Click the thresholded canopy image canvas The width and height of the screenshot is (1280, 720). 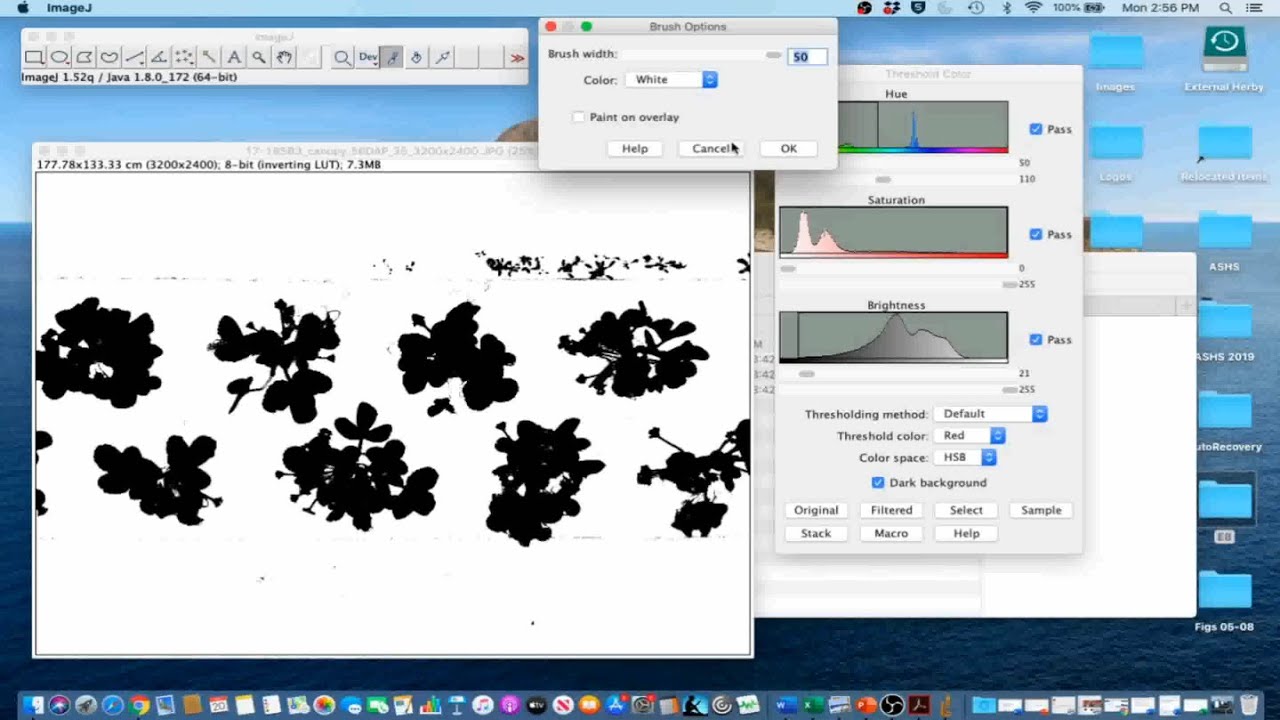[393, 414]
